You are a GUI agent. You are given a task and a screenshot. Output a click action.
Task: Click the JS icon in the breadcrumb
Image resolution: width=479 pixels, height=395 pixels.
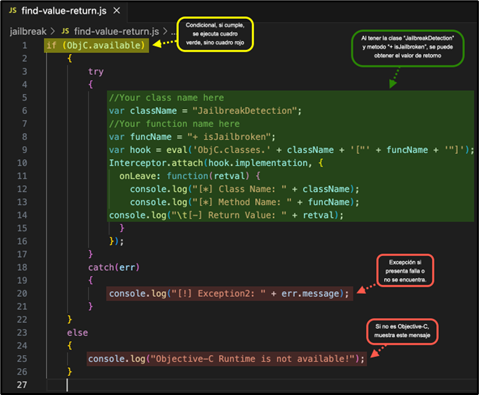point(65,31)
